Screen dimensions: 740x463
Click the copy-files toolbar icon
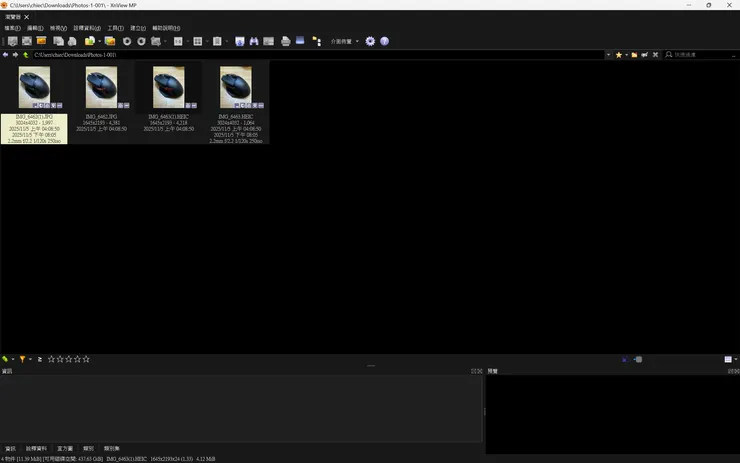[59, 42]
